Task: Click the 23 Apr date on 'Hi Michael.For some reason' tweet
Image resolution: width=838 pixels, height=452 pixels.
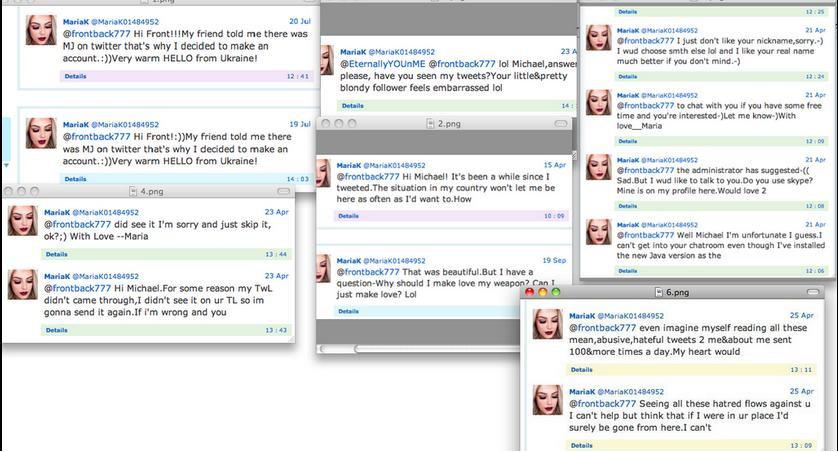Action: [276, 276]
